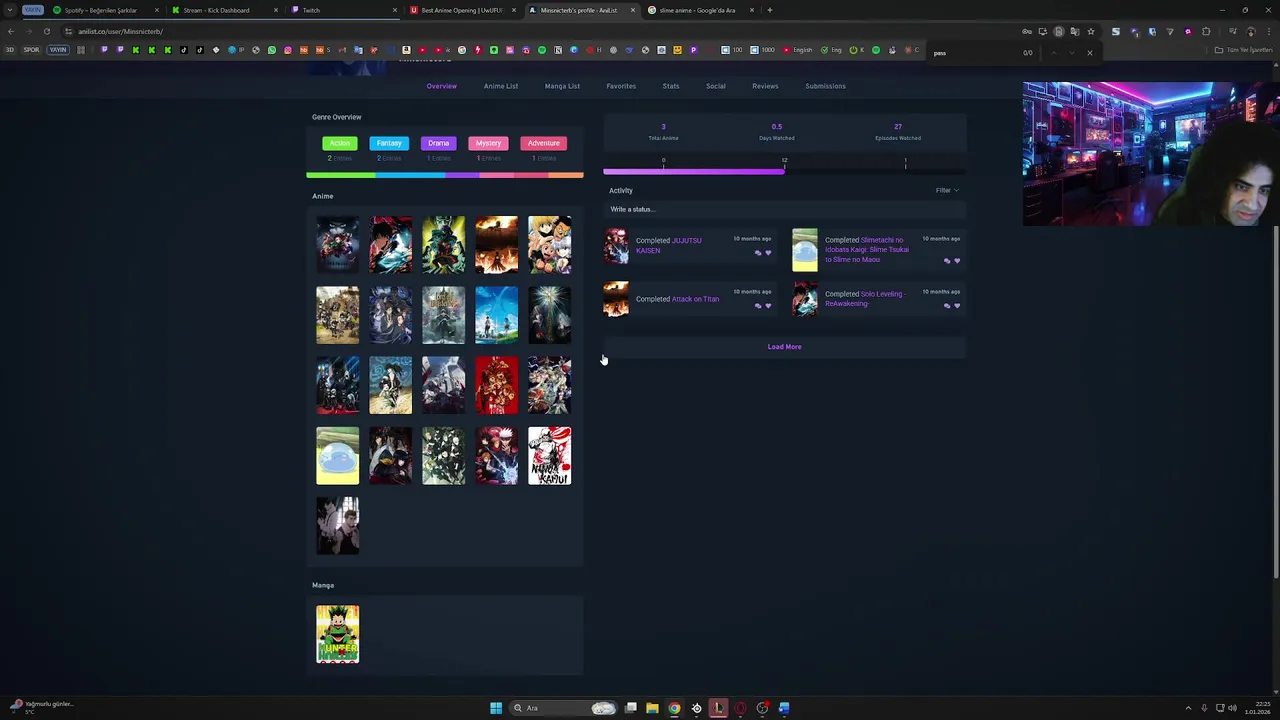Select the Drama genre tag
Screen dimensions: 1280x720
coord(438,143)
